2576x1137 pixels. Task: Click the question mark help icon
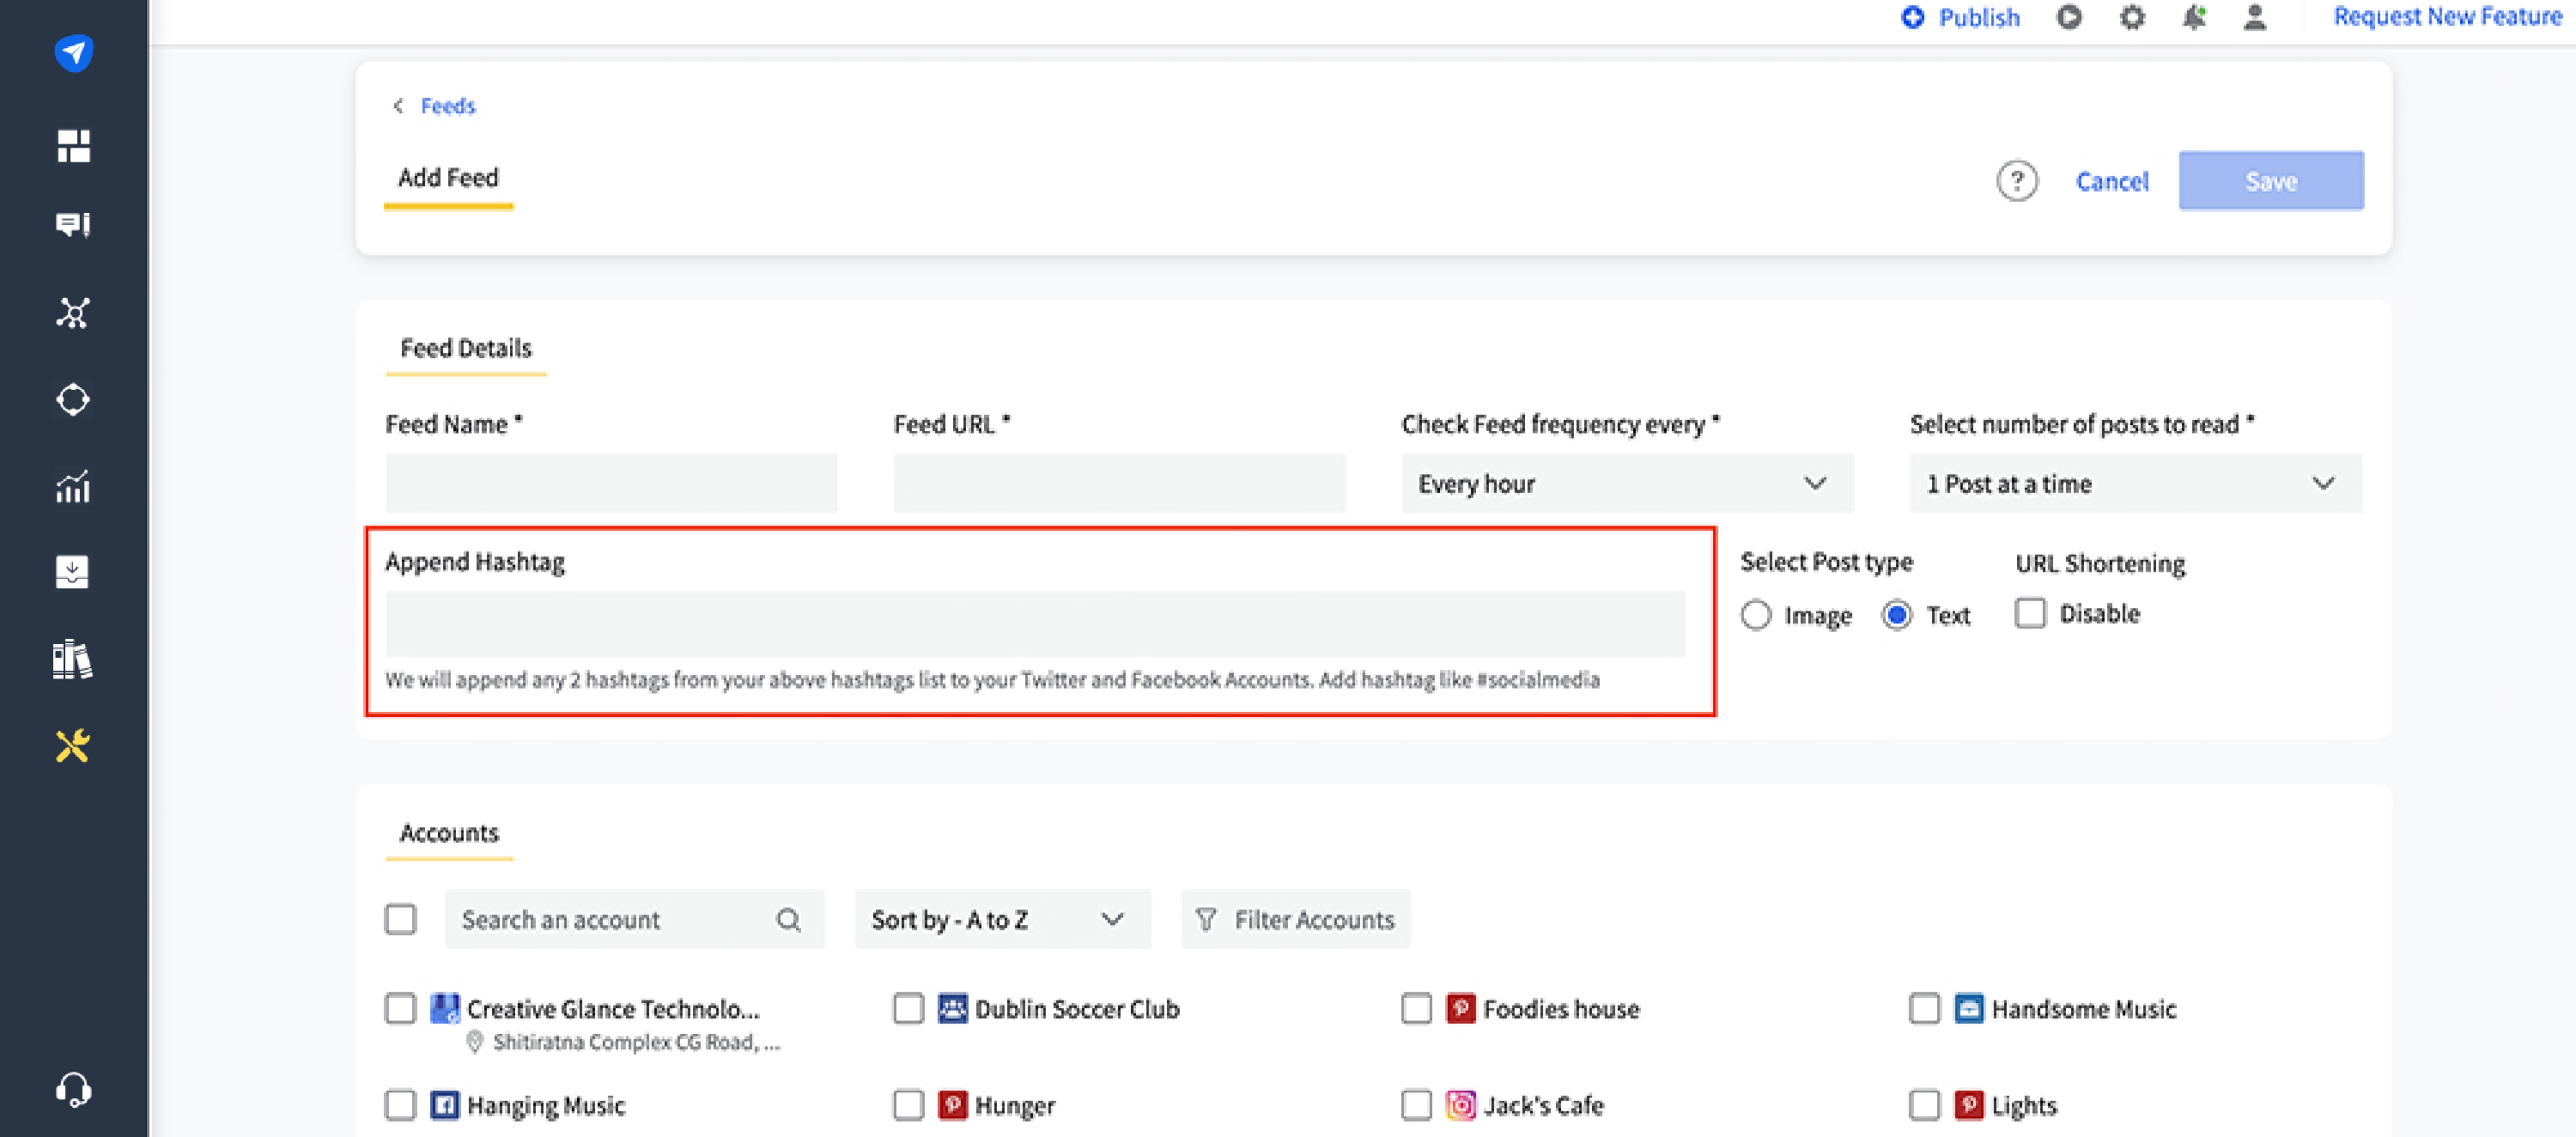coord(2016,181)
